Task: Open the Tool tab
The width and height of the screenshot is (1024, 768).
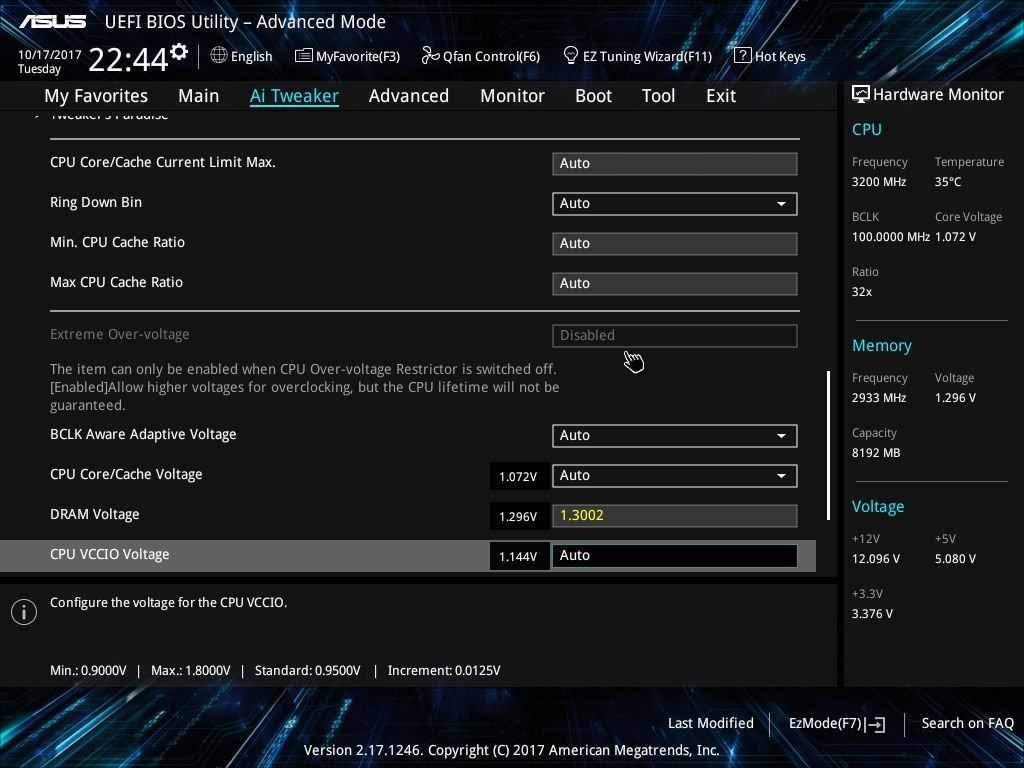Action: point(658,96)
